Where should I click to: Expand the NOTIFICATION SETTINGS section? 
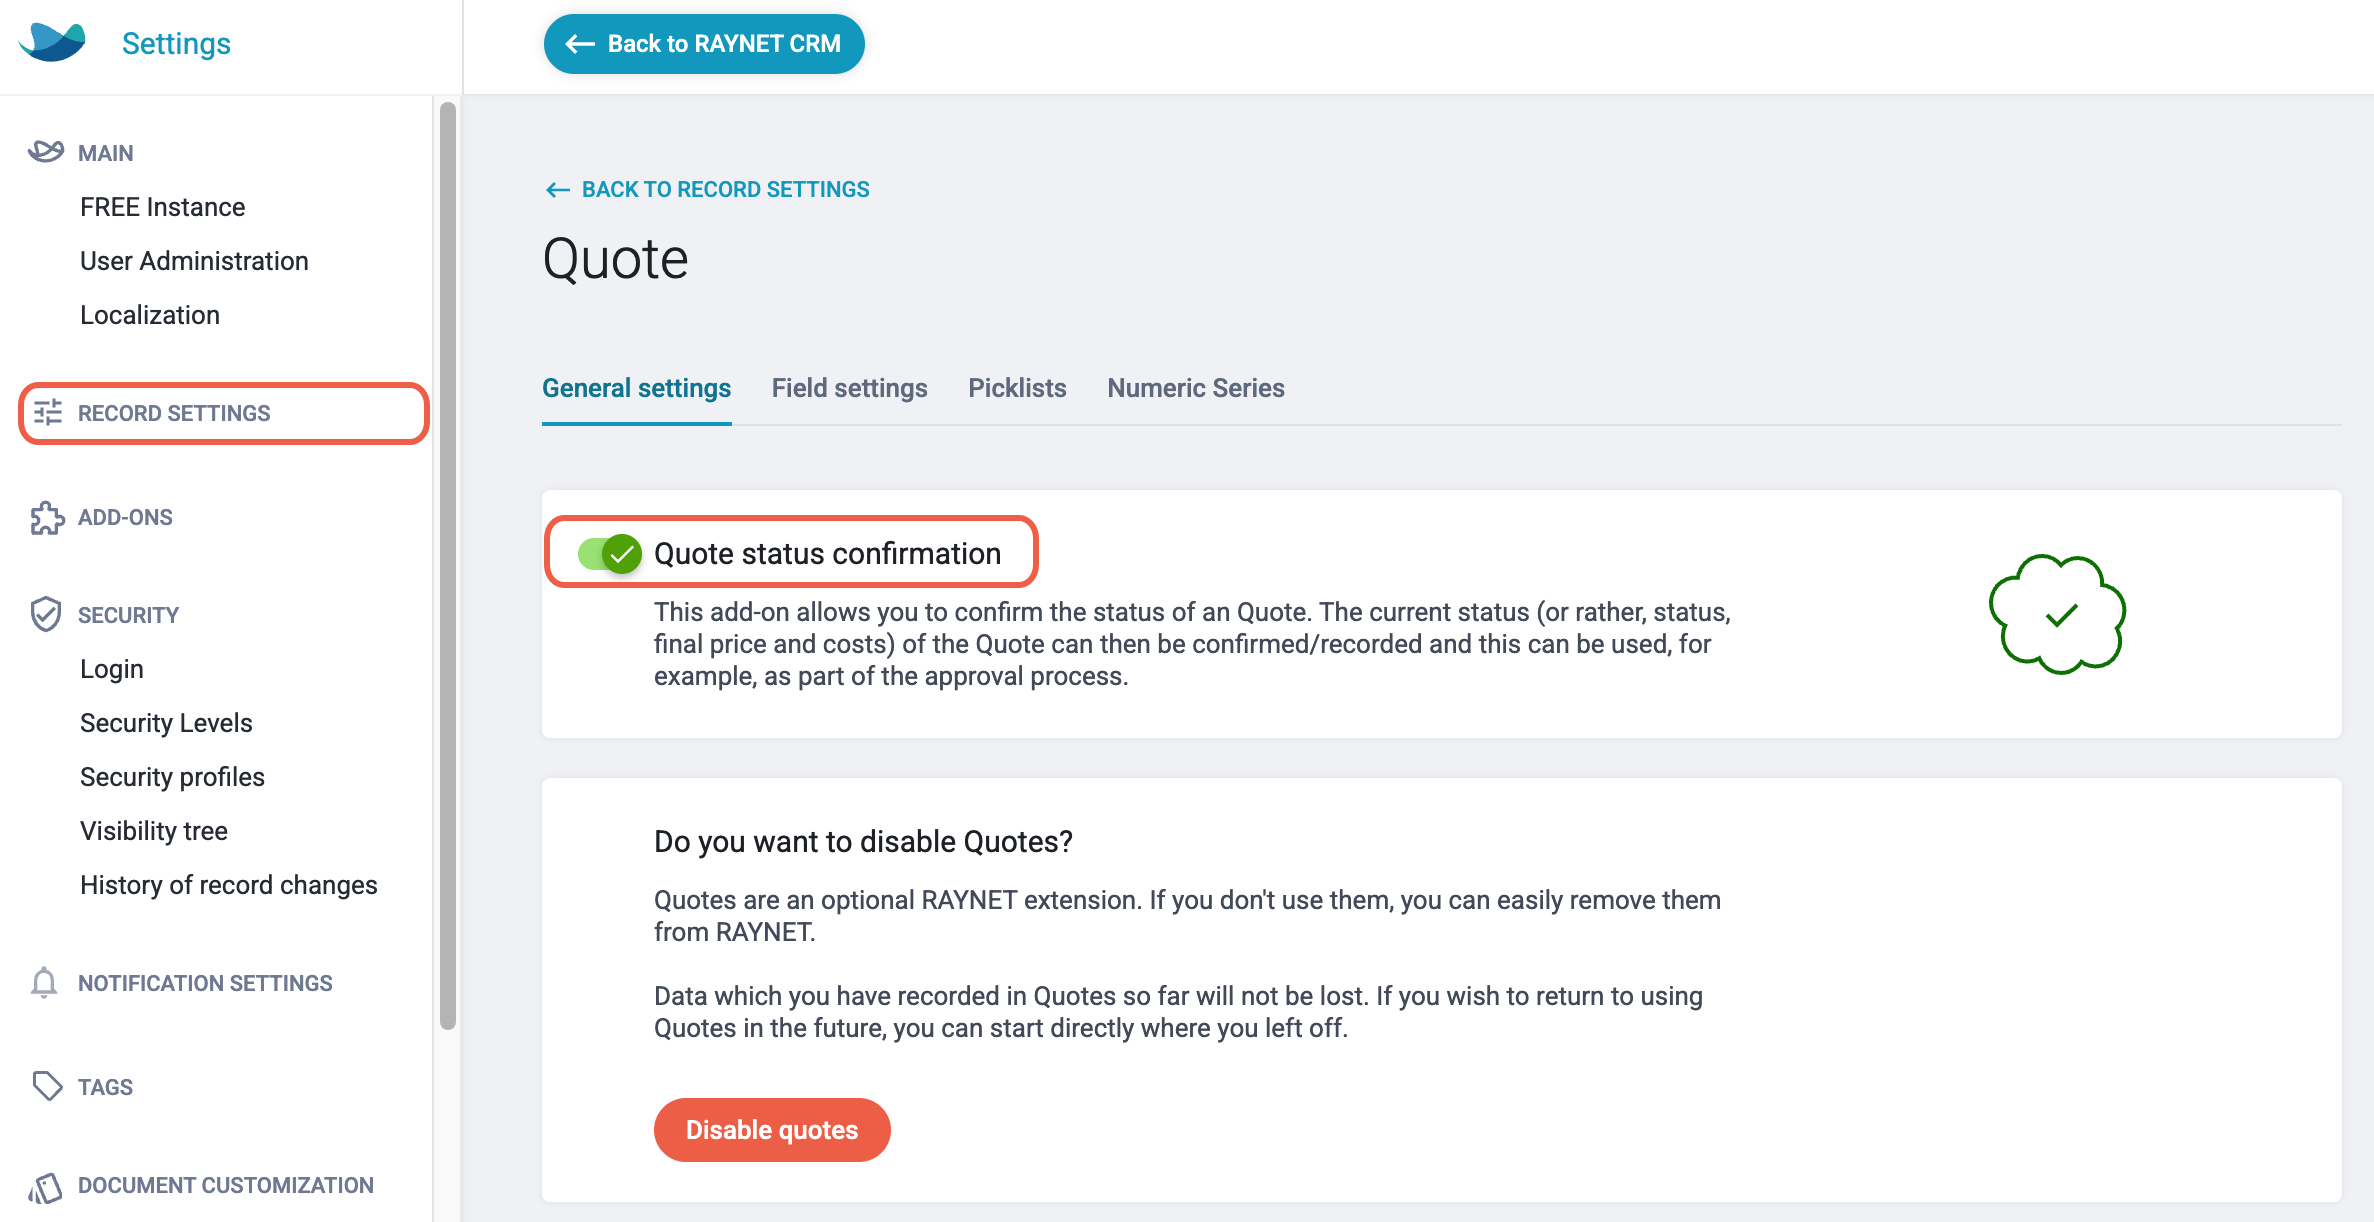click(x=205, y=983)
